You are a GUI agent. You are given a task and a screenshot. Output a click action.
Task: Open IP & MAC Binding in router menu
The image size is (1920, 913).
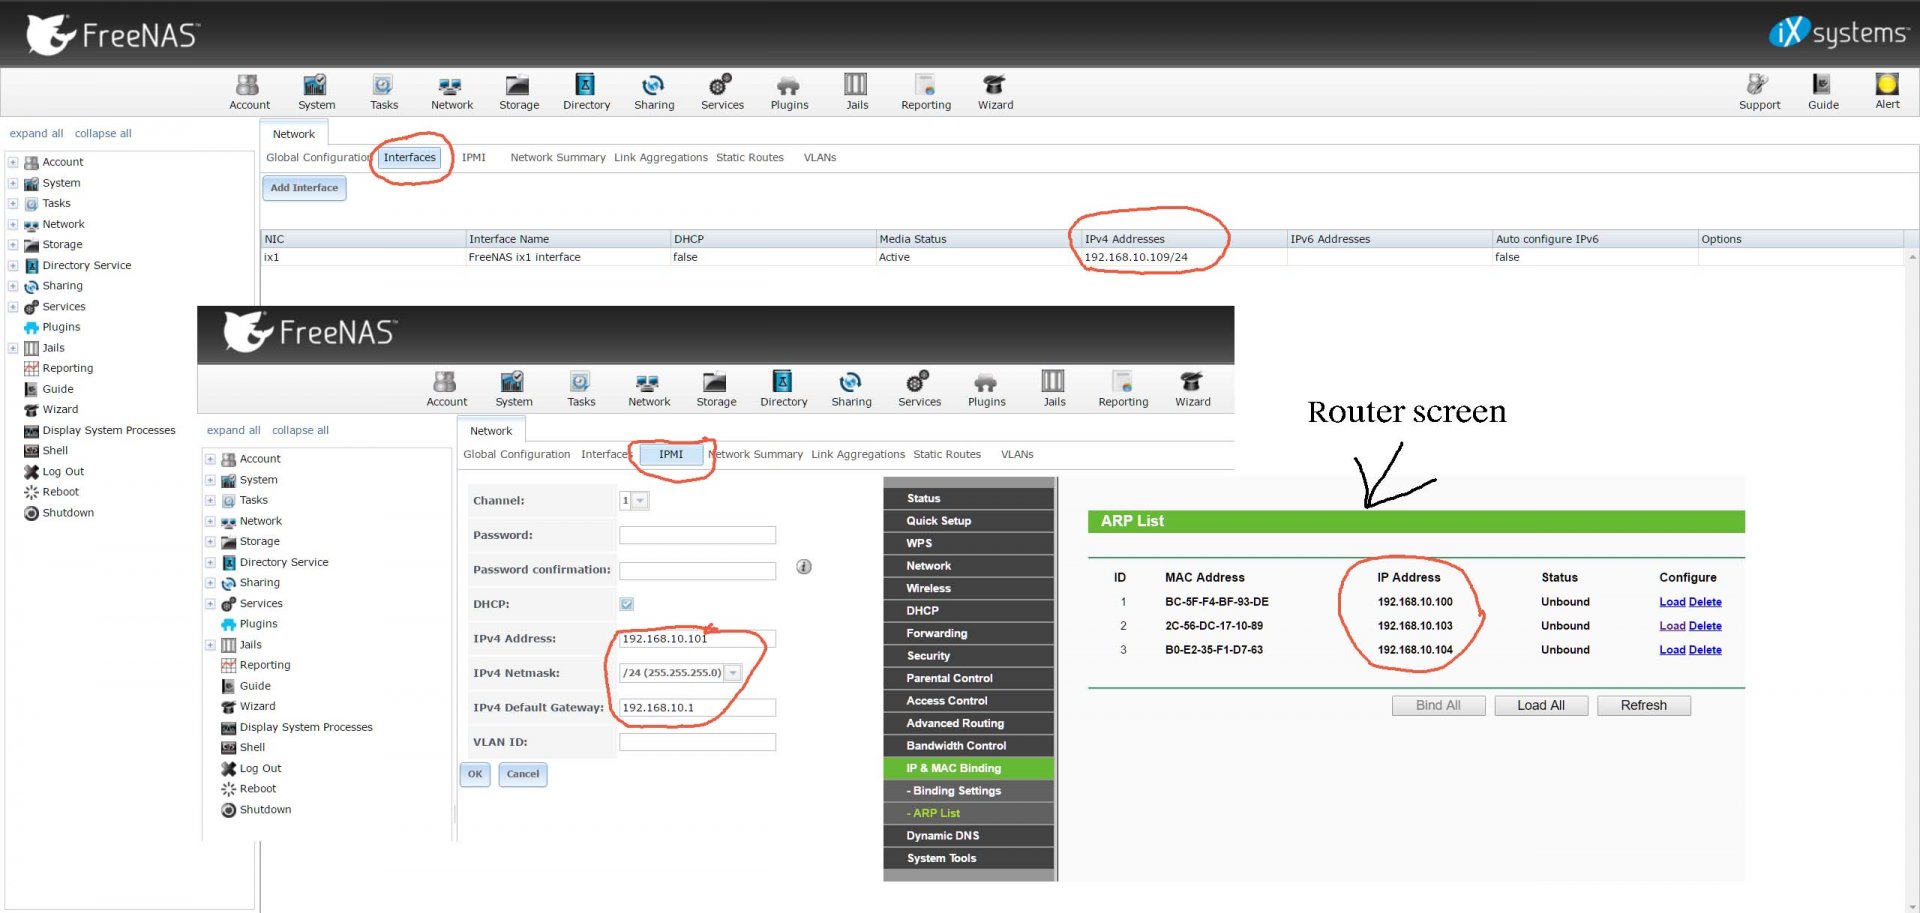click(x=968, y=769)
